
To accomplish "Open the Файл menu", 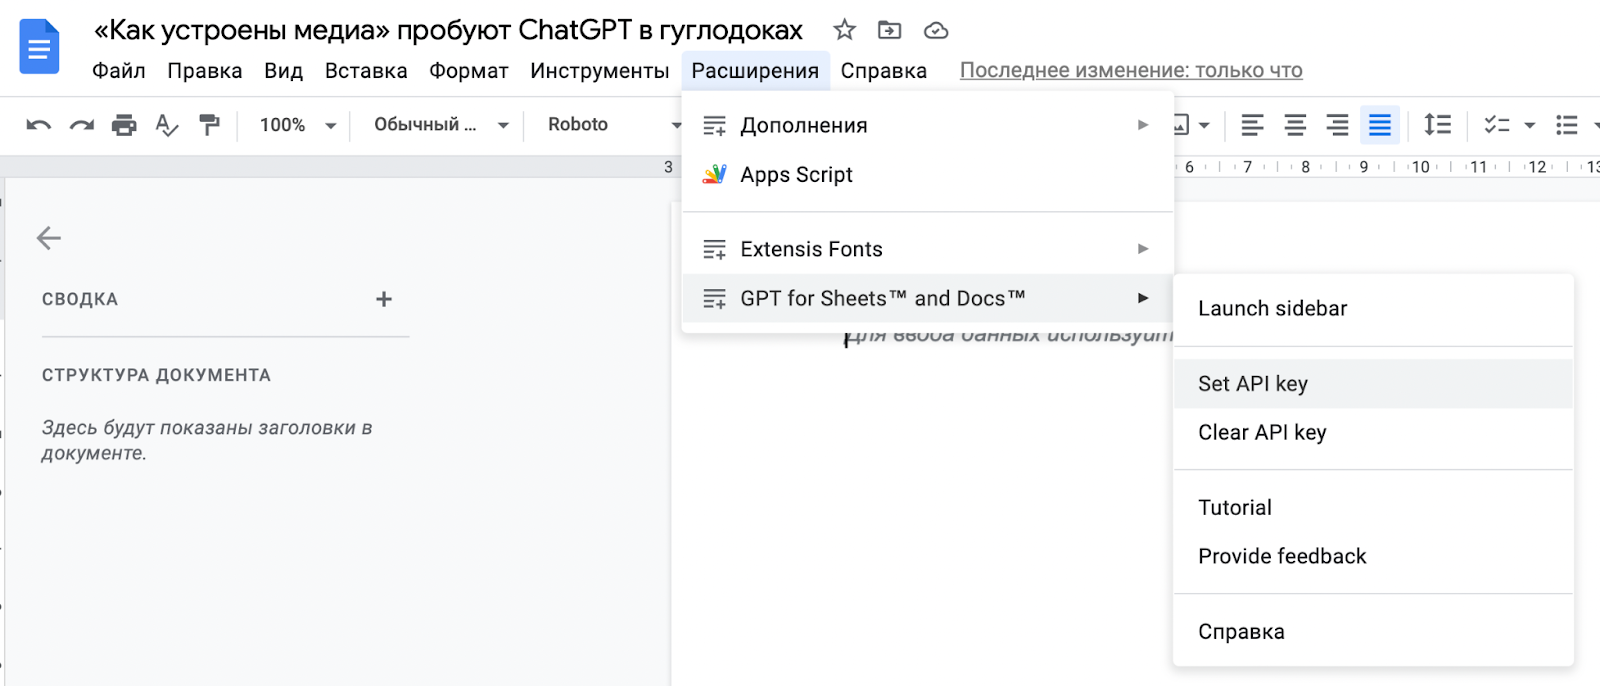I will coord(119,71).
